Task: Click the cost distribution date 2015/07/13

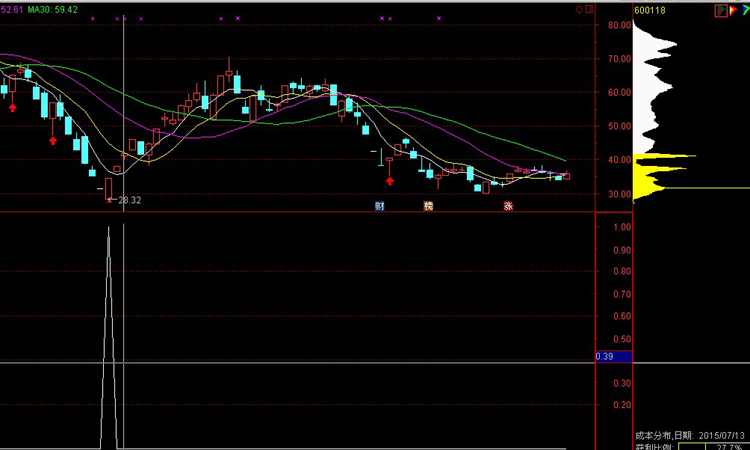Action: coord(722,436)
